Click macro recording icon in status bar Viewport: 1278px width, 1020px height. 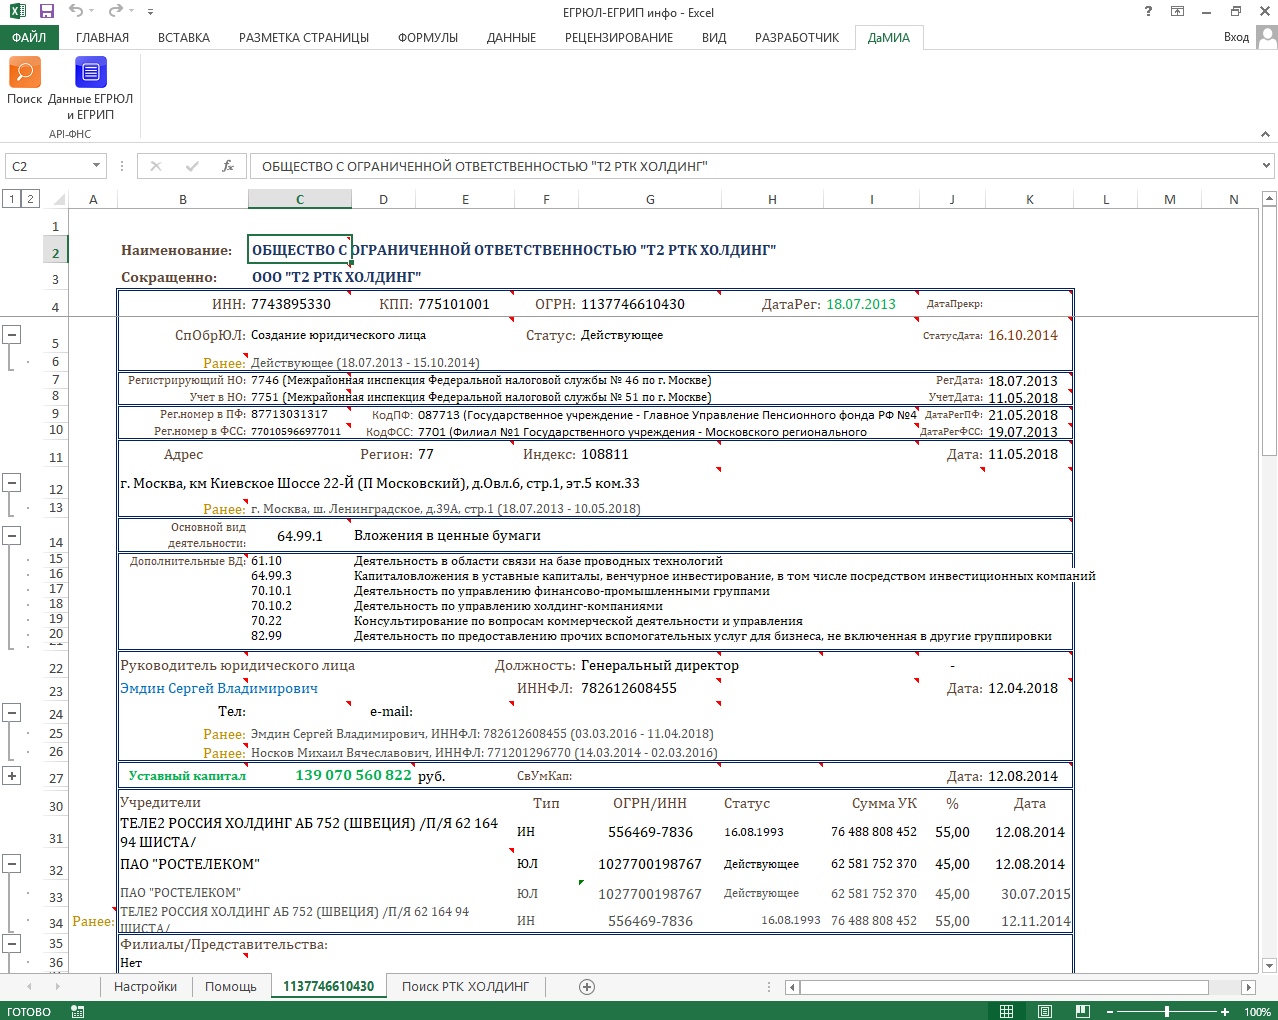78,1012
